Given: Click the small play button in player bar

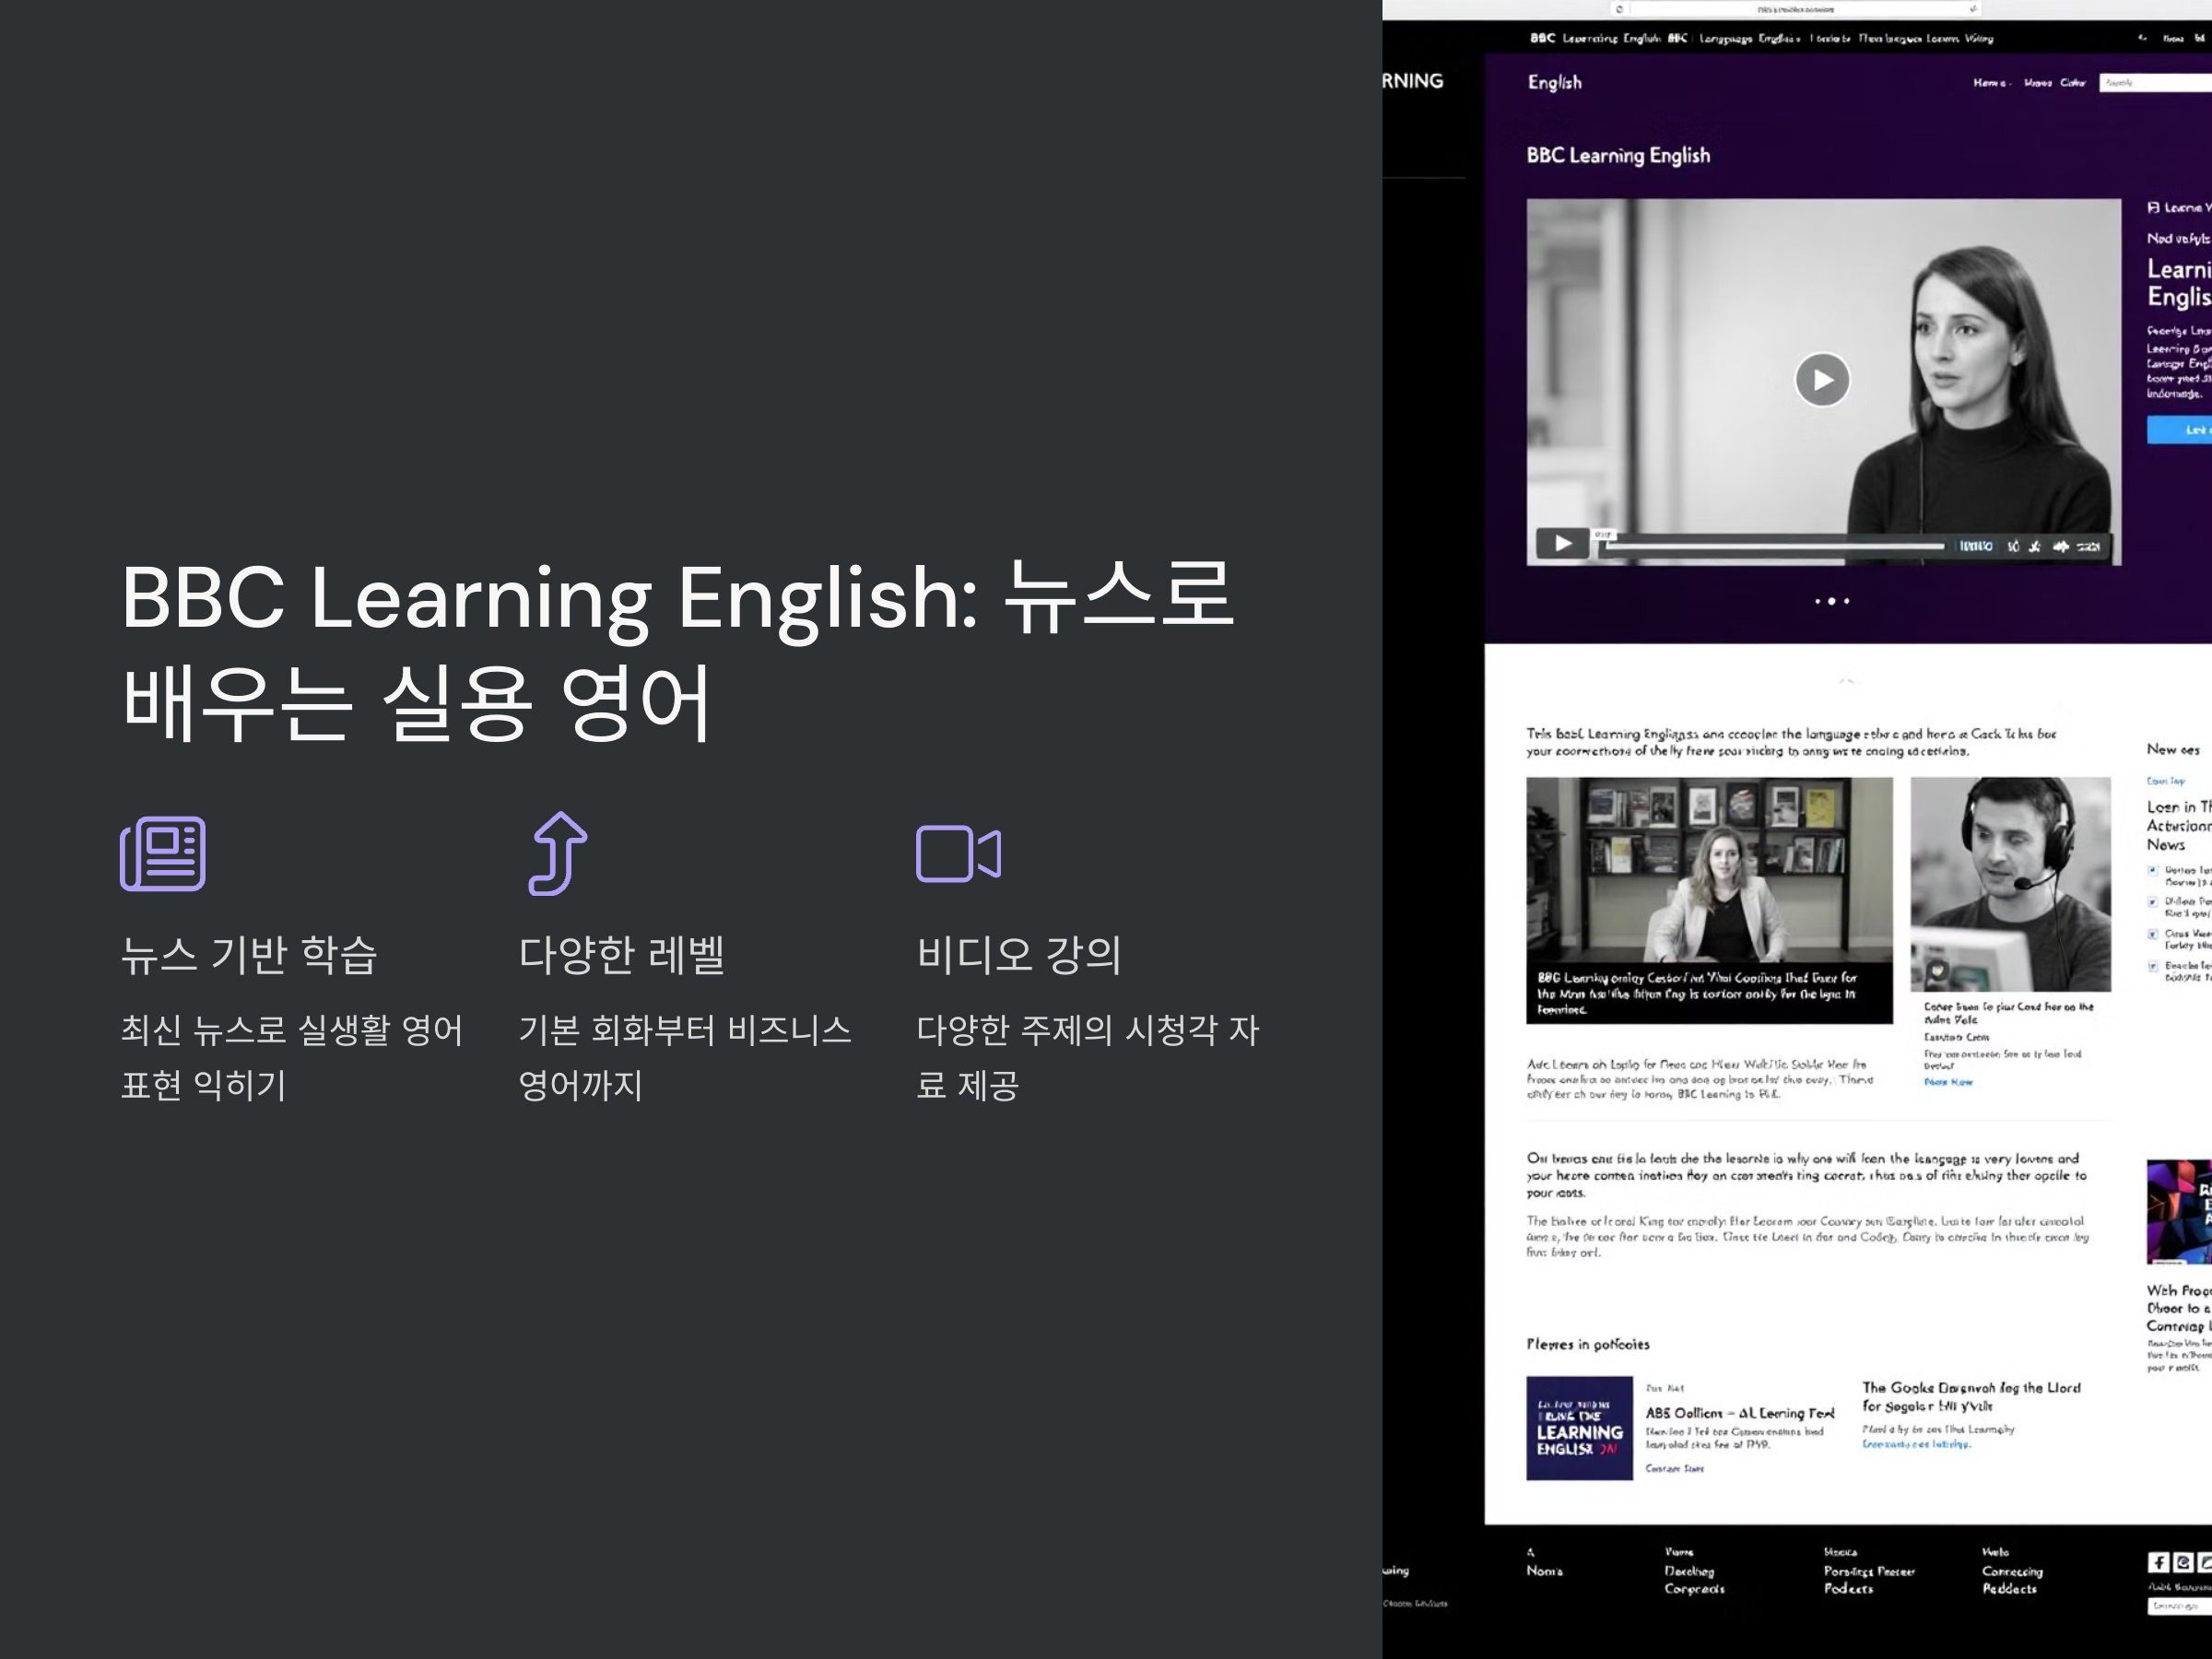Looking at the screenshot, I should point(1562,543).
